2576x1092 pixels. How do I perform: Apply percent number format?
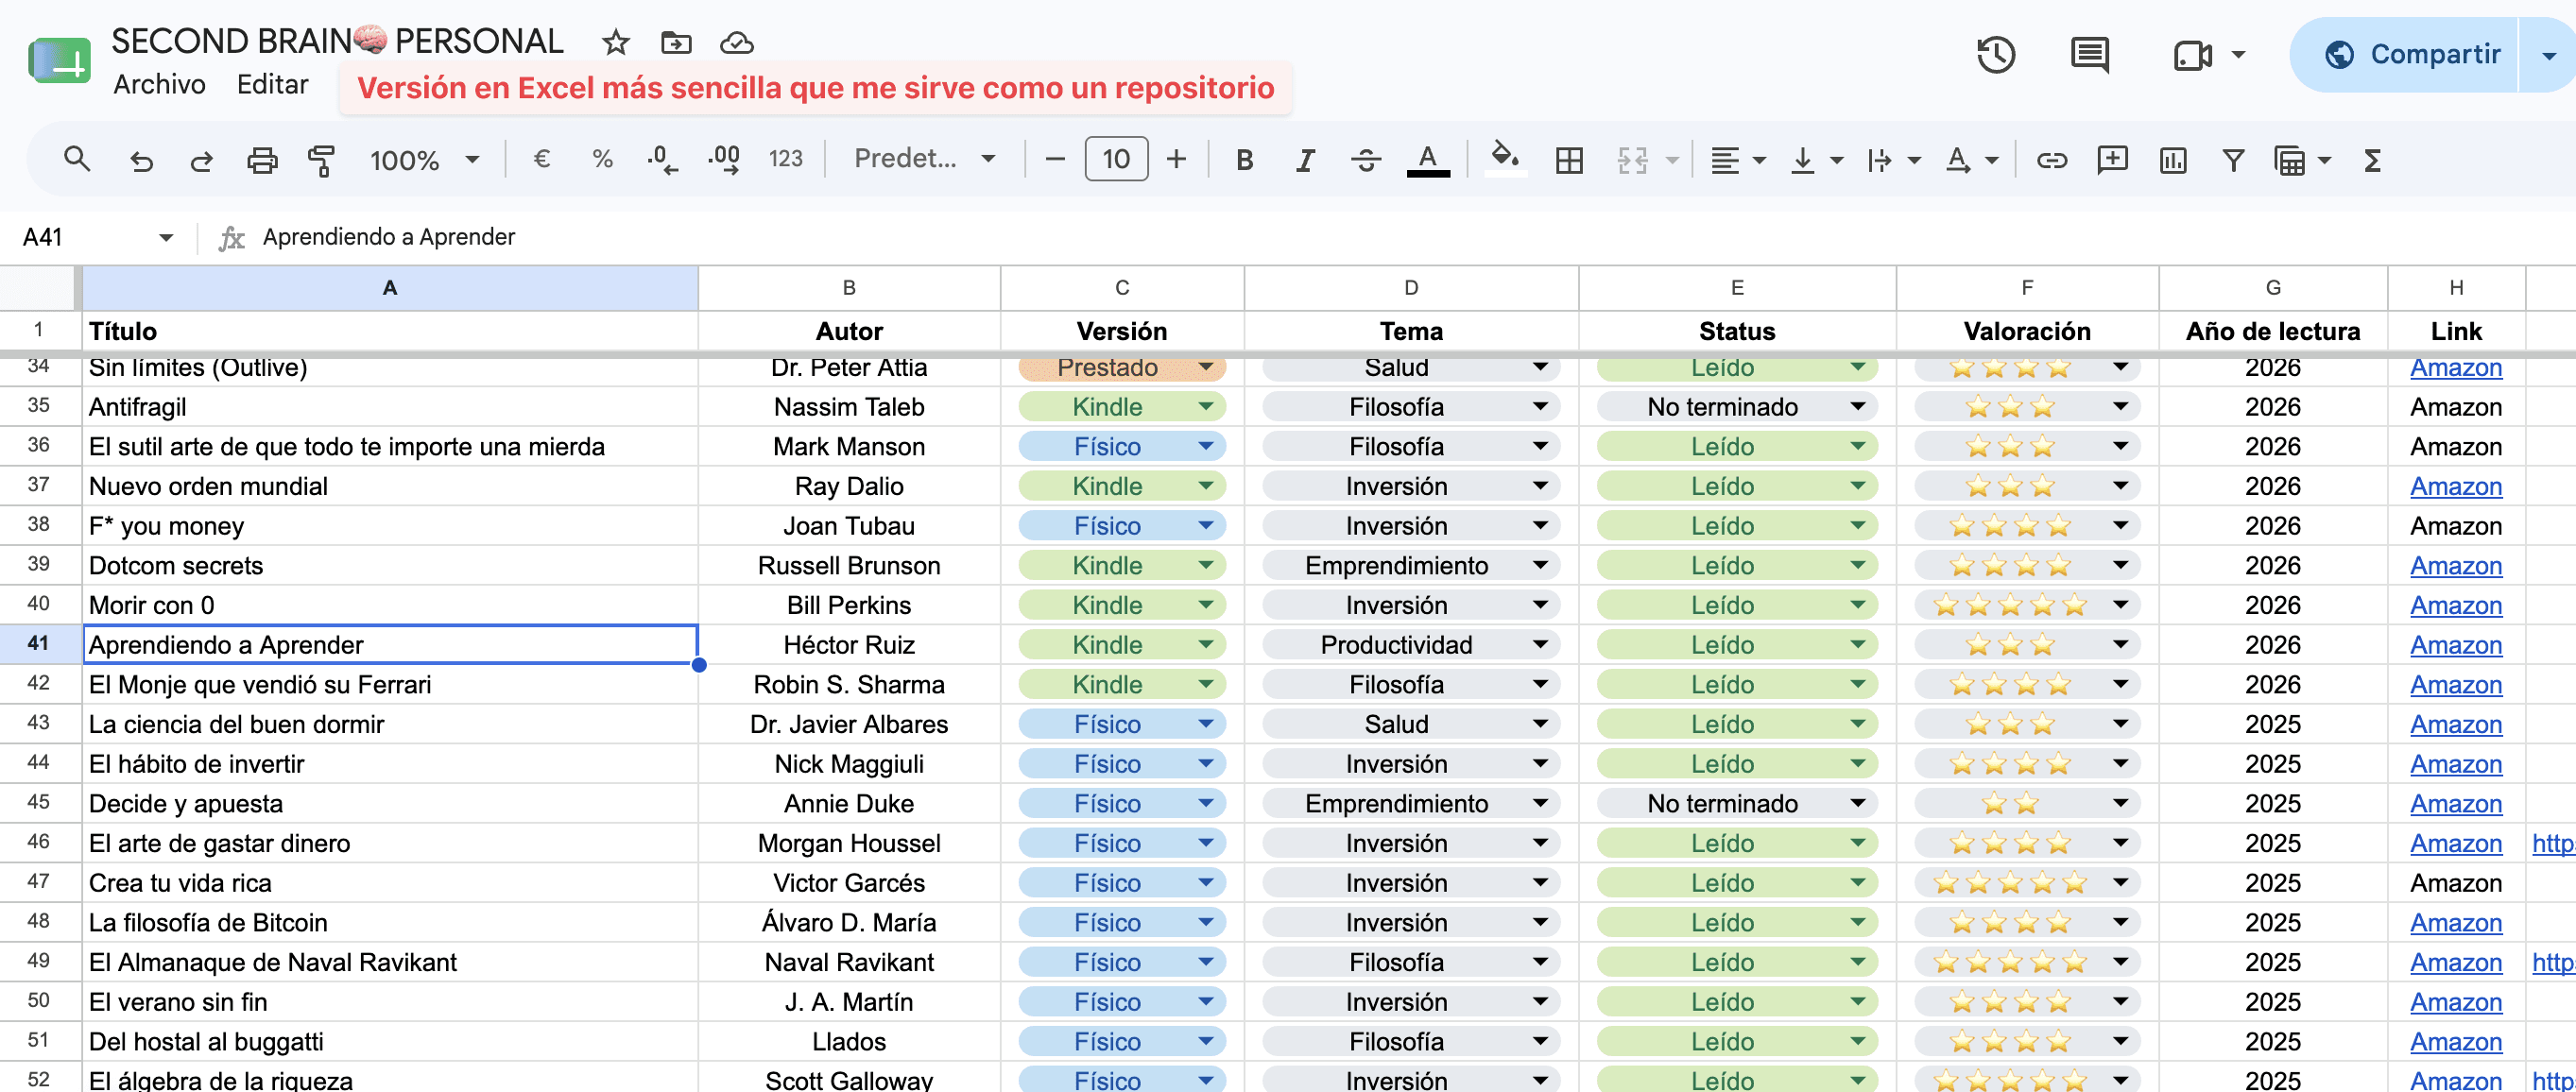pos(602,159)
